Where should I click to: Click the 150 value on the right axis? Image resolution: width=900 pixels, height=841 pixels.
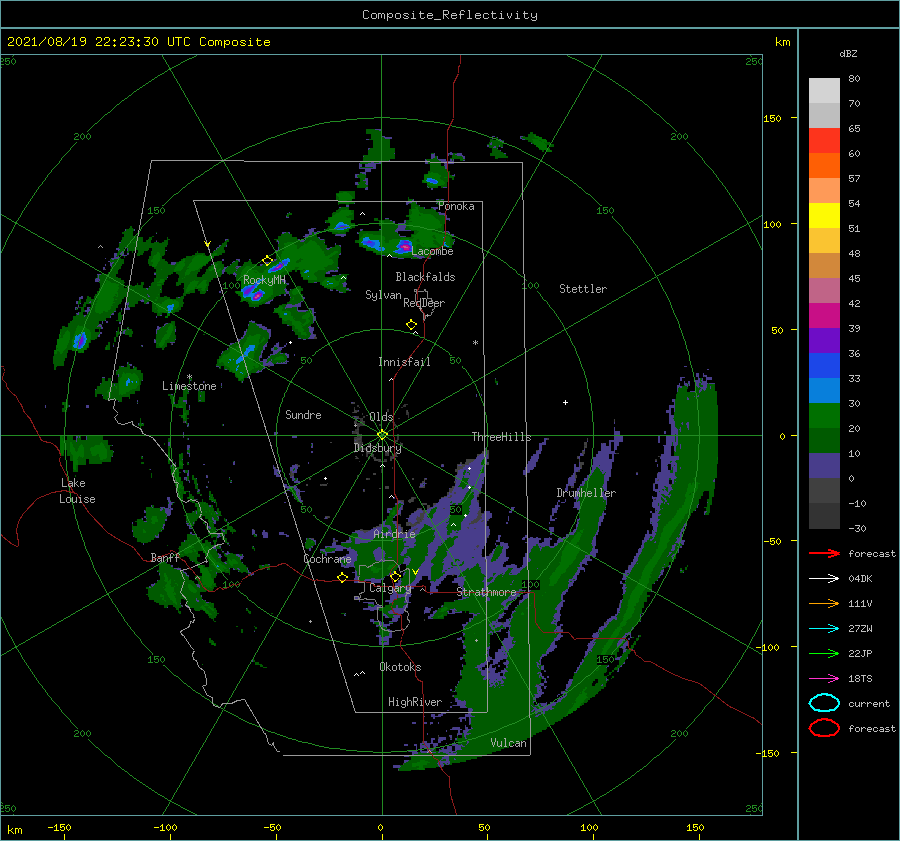[x=773, y=118]
